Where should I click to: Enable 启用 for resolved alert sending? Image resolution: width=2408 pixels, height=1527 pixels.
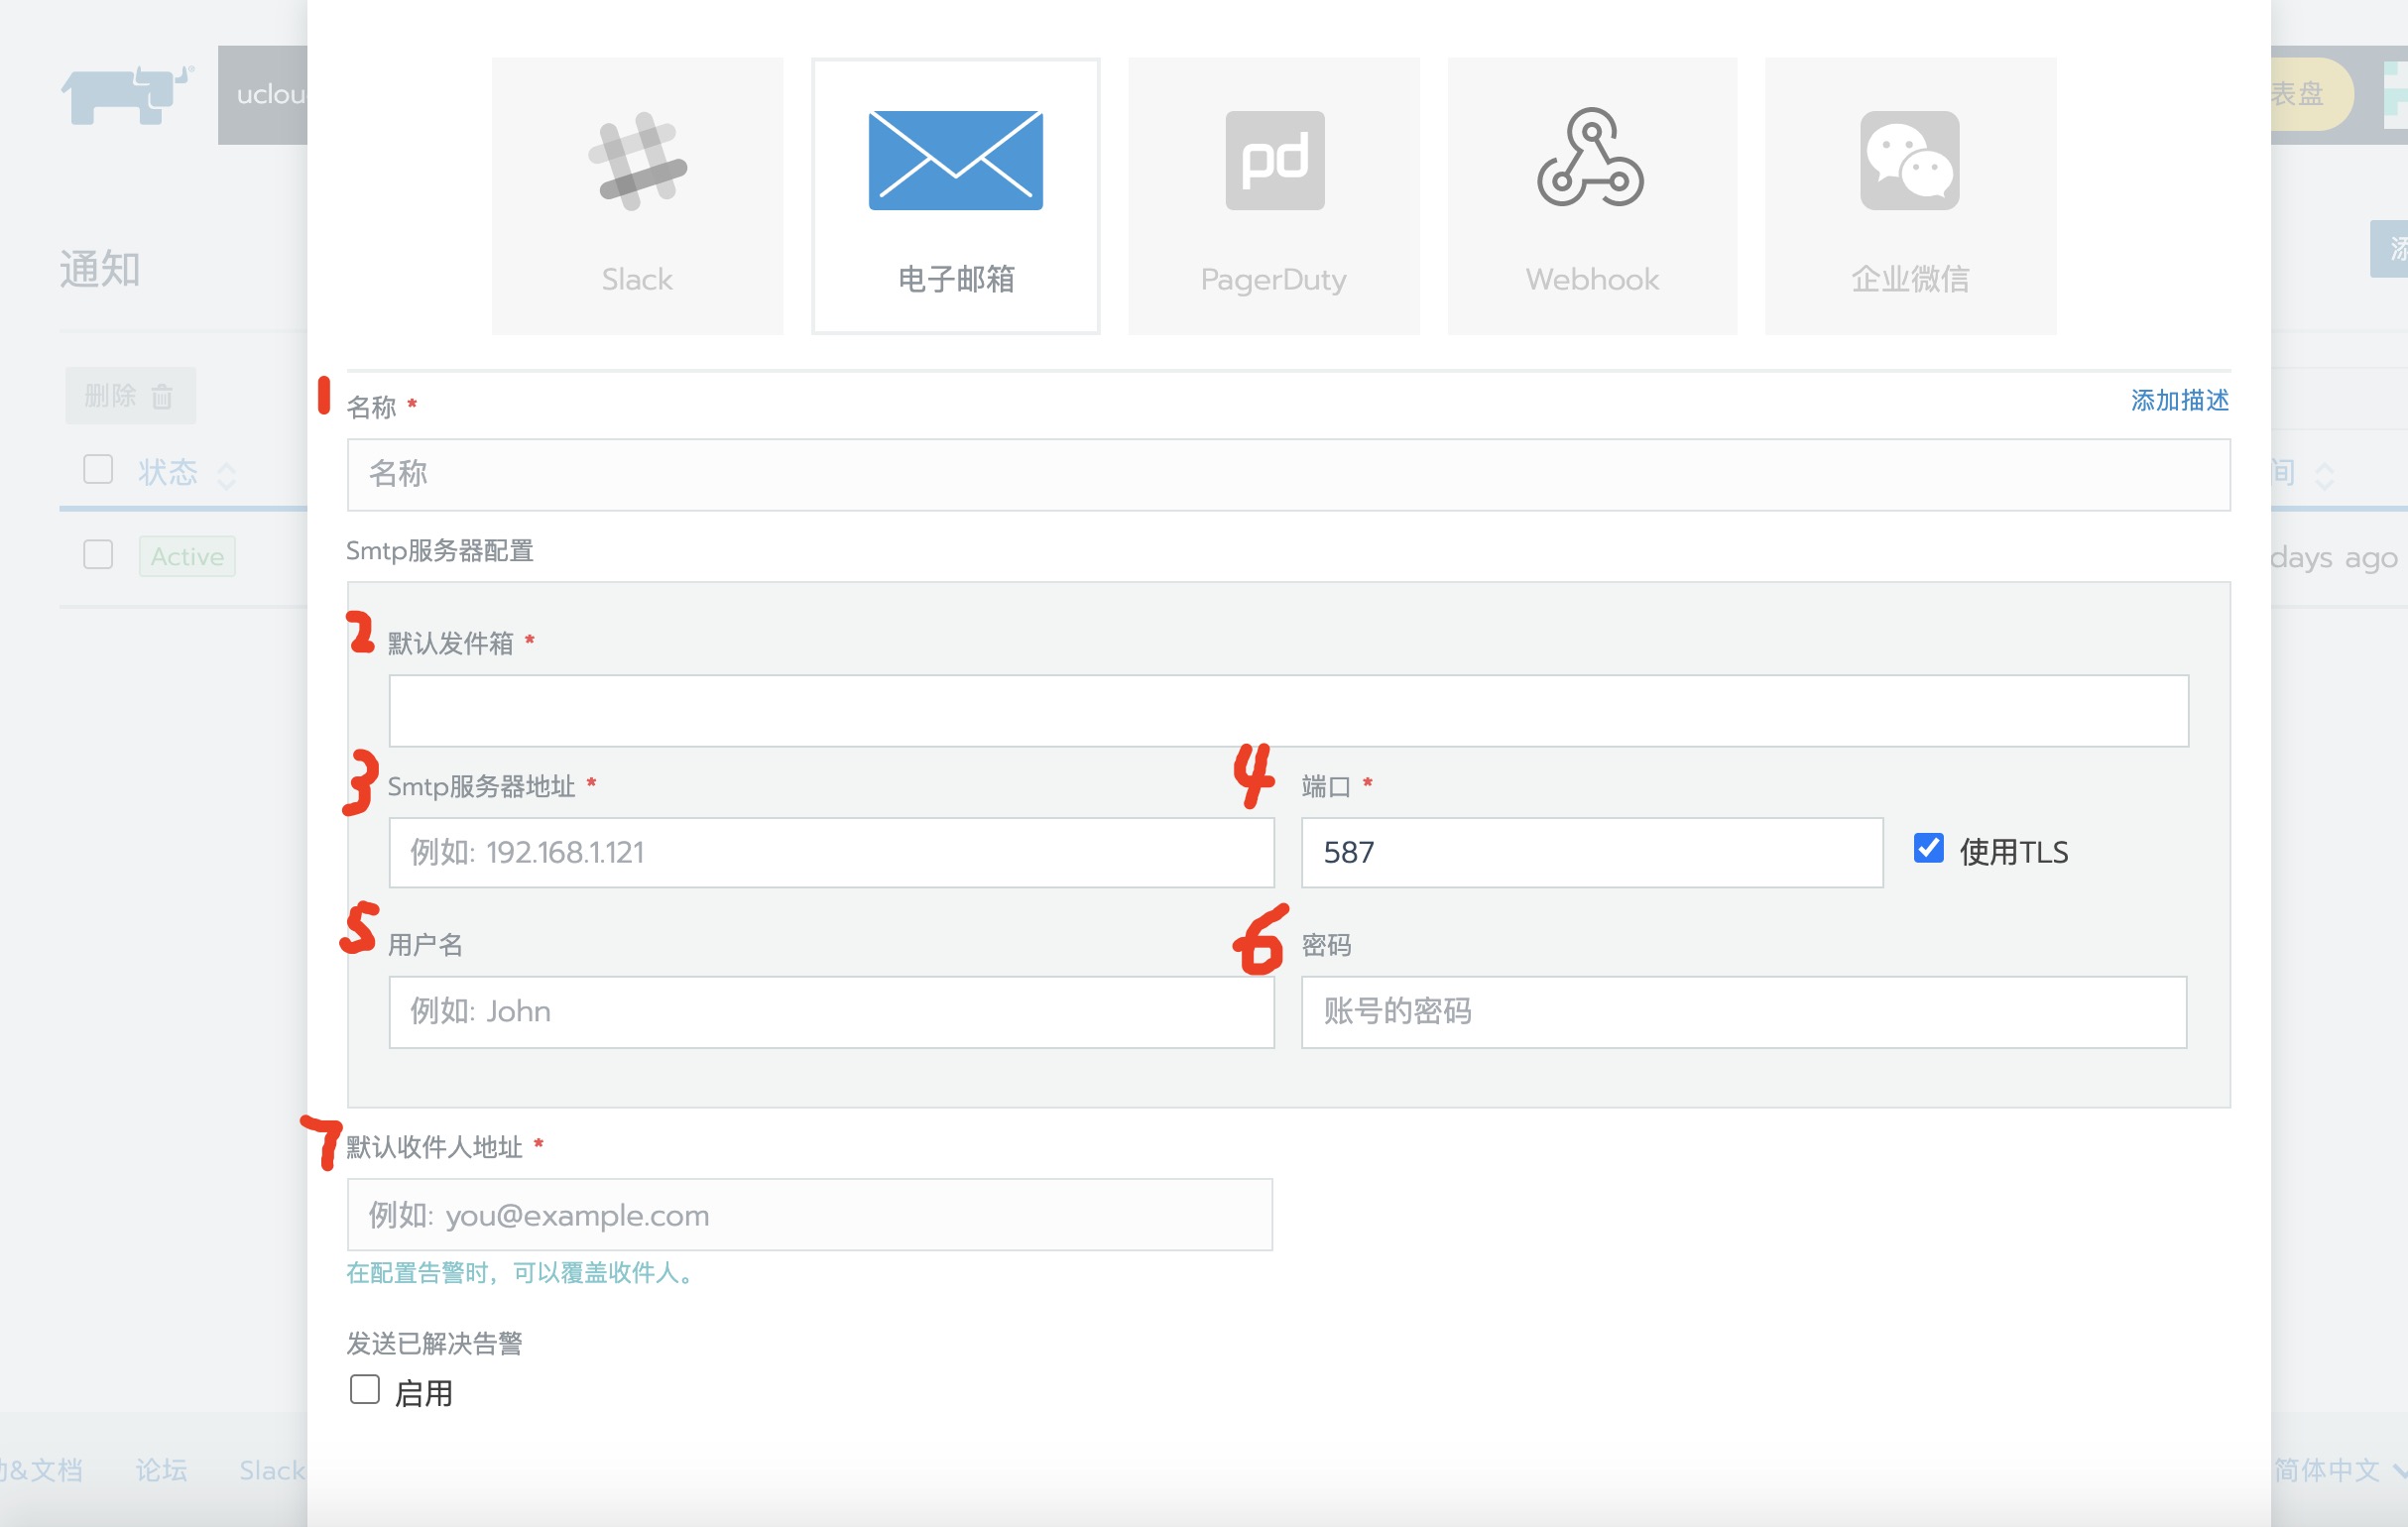[x=363, y=1390]
